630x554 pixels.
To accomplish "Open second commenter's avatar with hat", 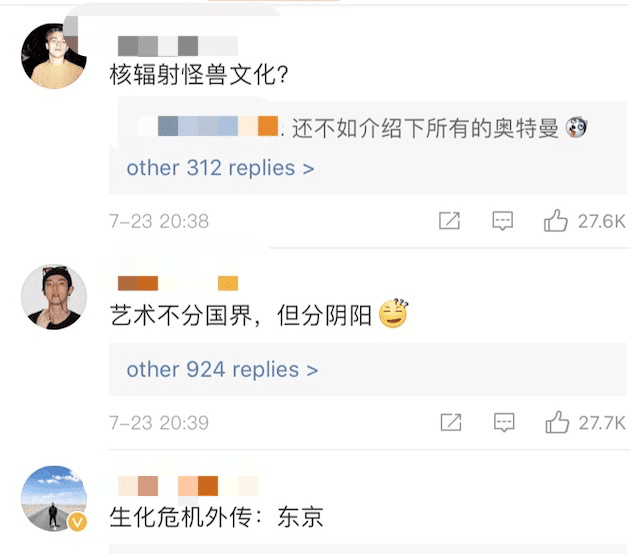I will click(52, 297).
